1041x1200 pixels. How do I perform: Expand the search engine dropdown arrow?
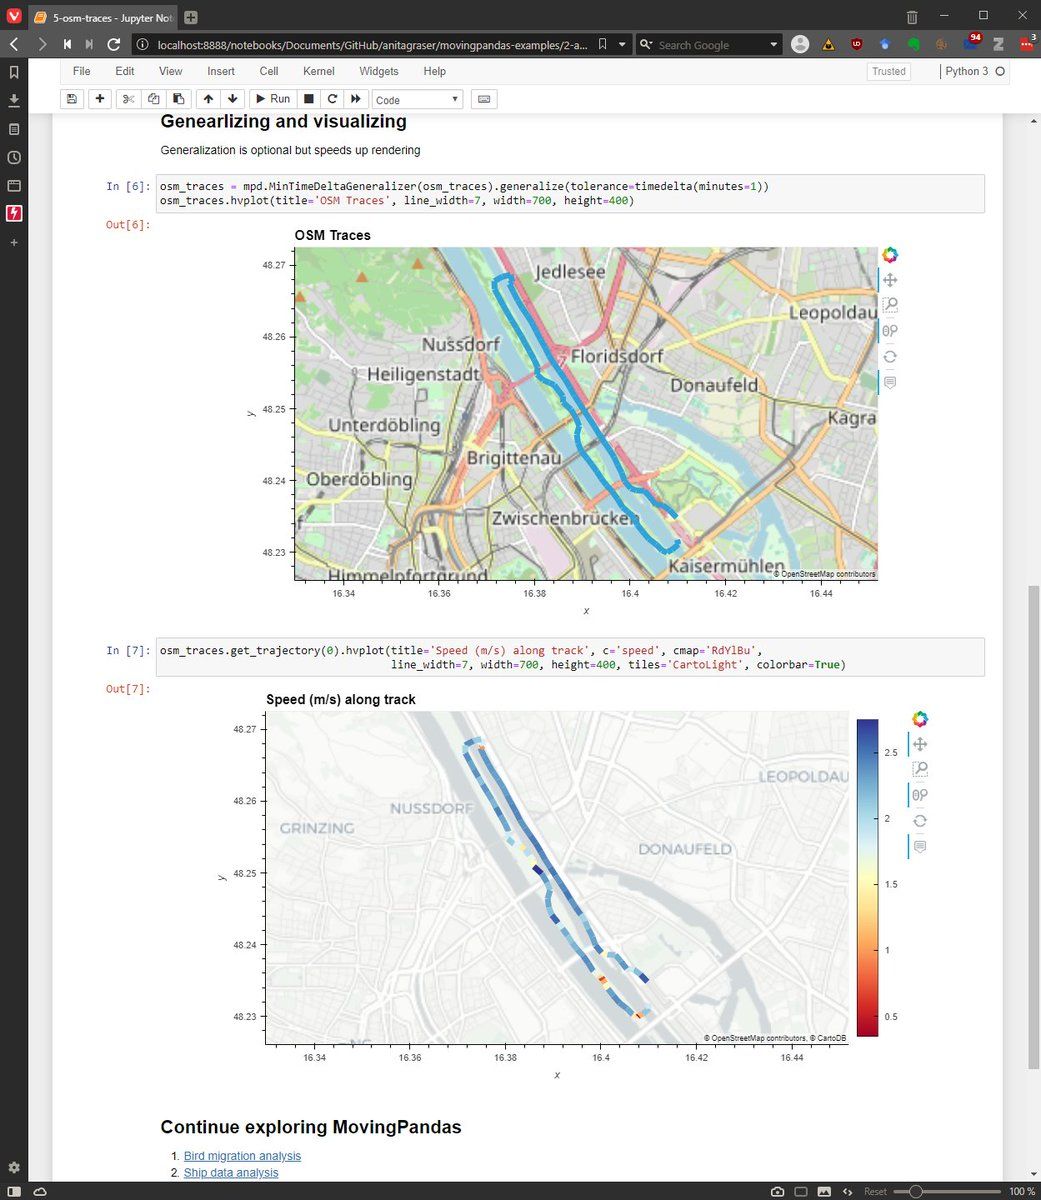[x=774, y=44]
